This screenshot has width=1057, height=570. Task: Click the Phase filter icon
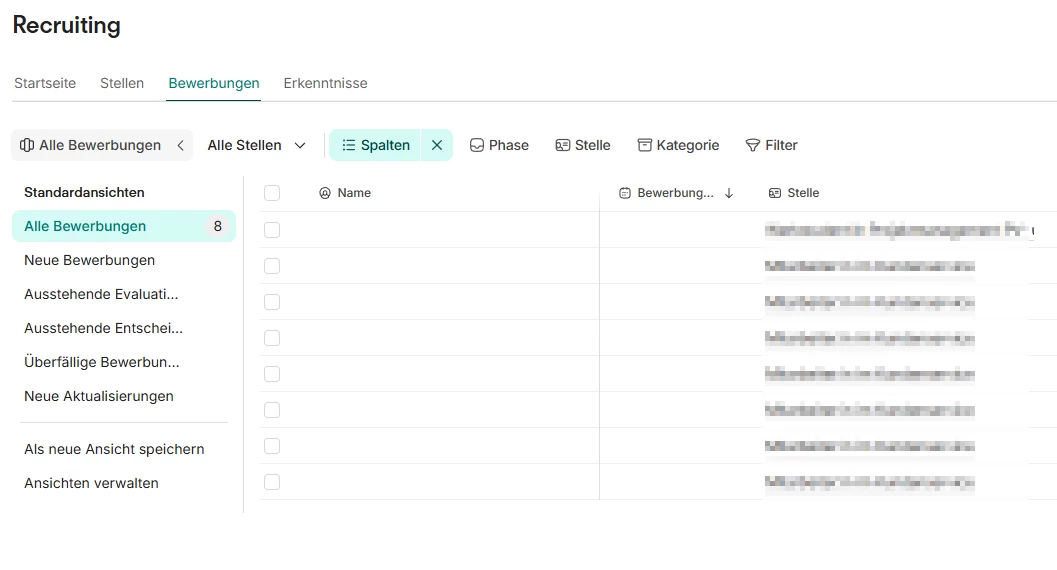[x=477, y=145]
